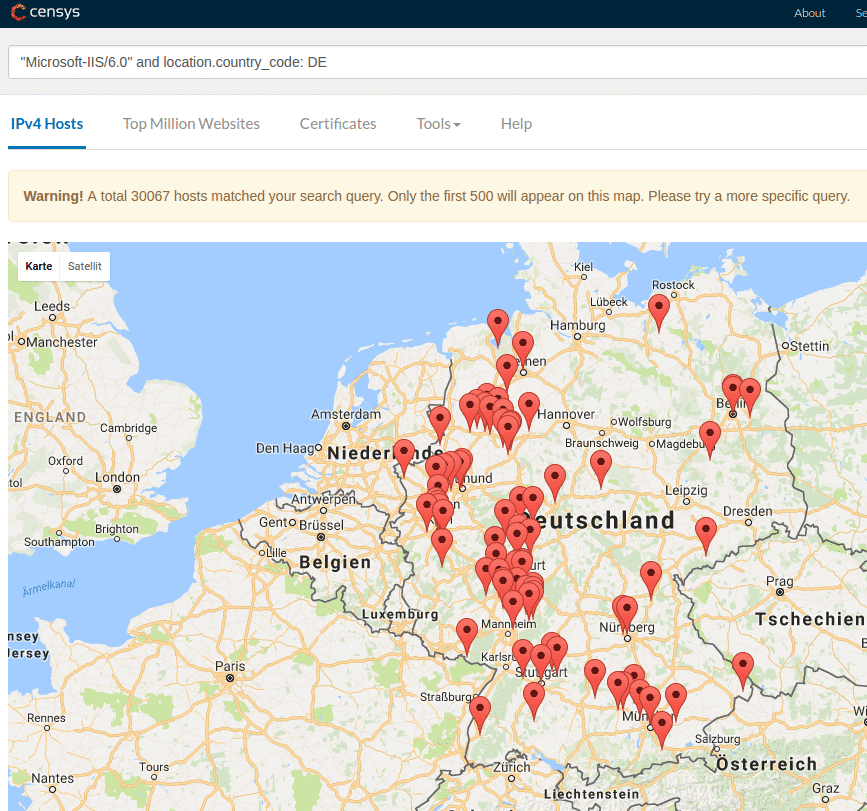Click the Manchester city label
This screenshot has height=811, width=867.
point(62,342)
